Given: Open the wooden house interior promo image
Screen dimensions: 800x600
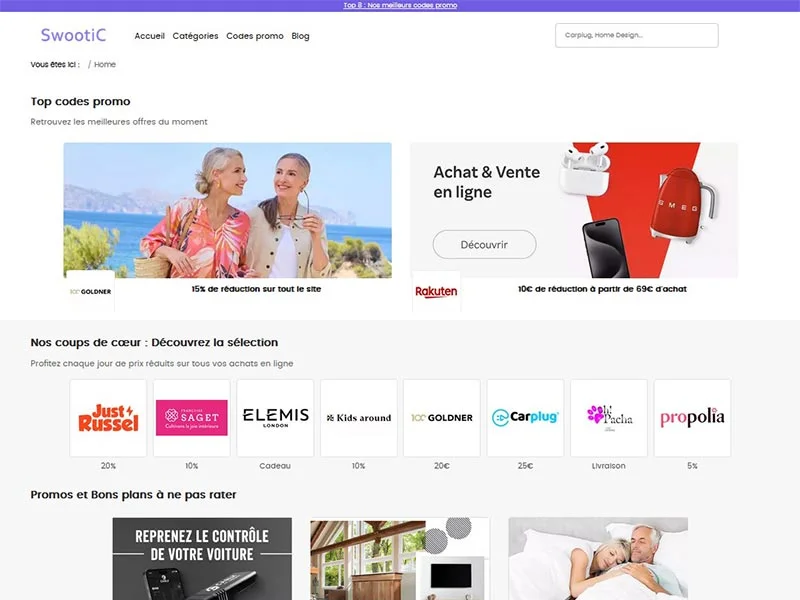Looking at the screenshot, I should 400,559.
